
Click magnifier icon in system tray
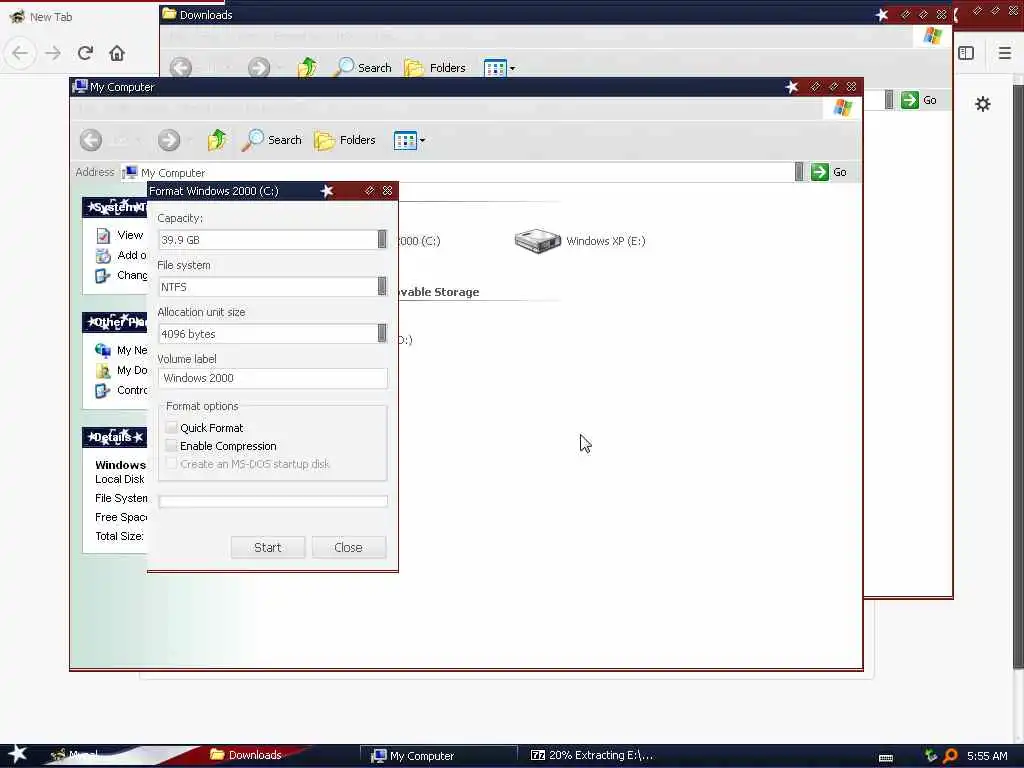tap(950, 756)
